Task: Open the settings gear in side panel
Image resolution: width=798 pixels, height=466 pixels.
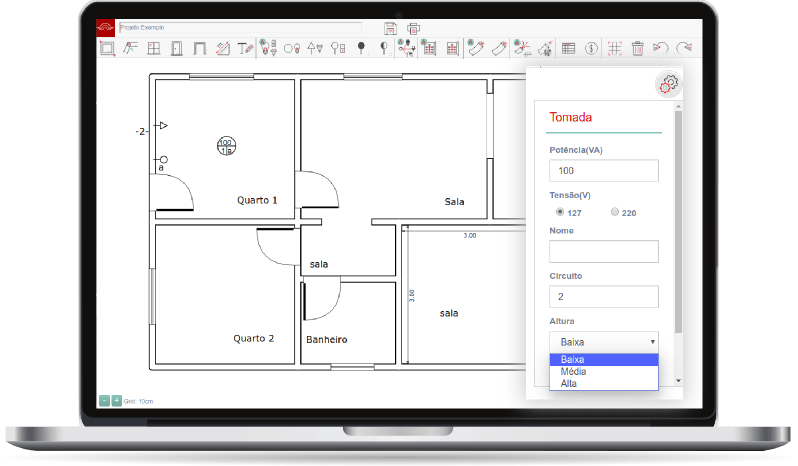Action: pos(668,84)
